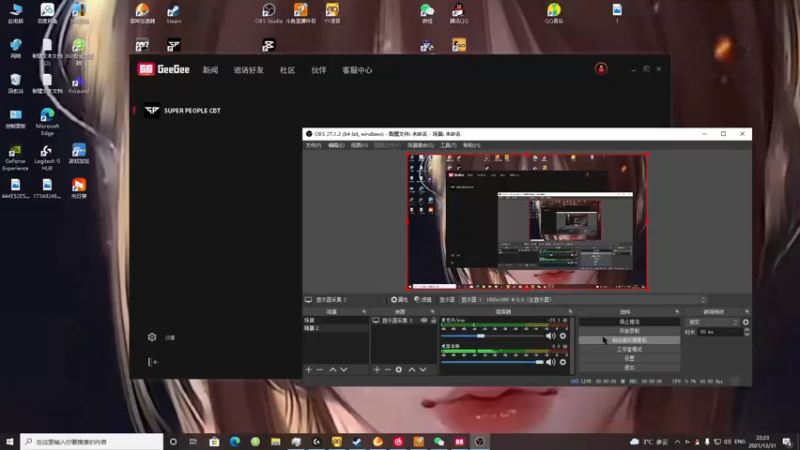The image size is (800, 450).
Task: Pop out the 场景 scenes dock
Action: 364,311
